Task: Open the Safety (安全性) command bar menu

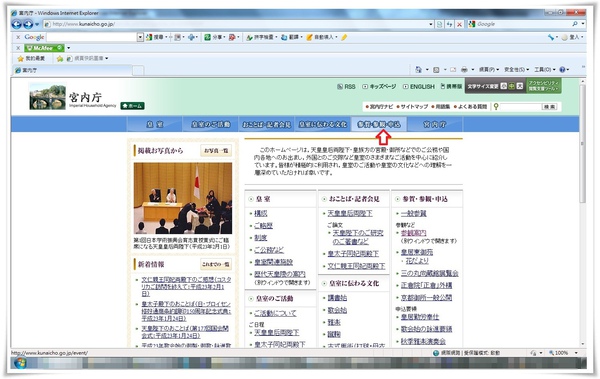Action: point(517,70)
